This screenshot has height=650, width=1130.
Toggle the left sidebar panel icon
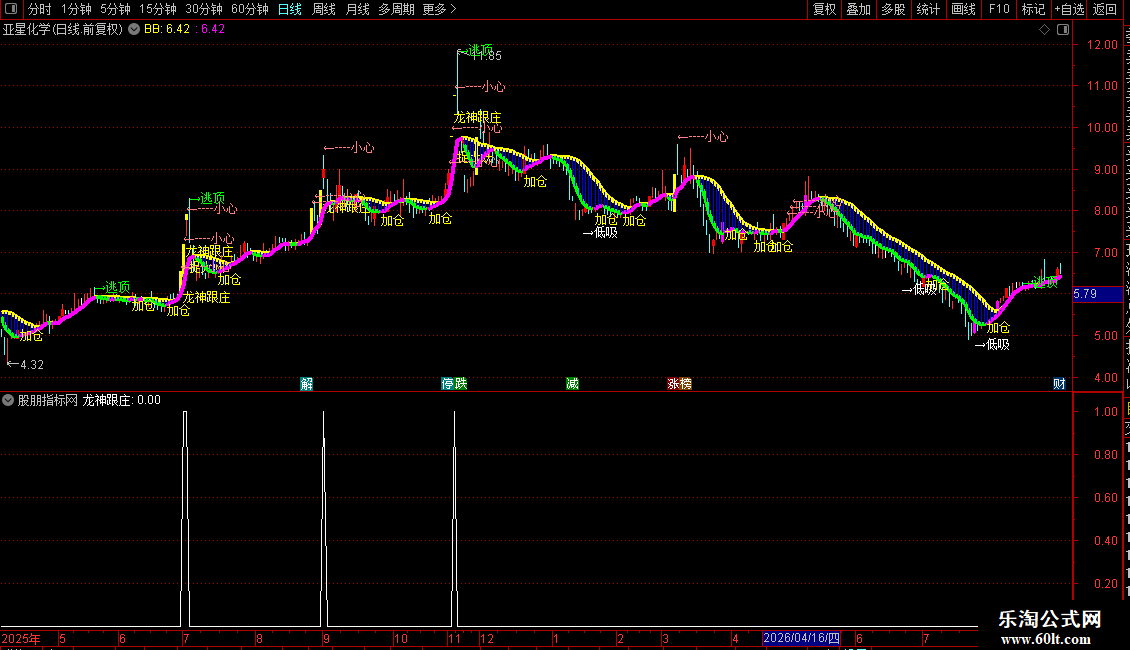coord(11,9)
